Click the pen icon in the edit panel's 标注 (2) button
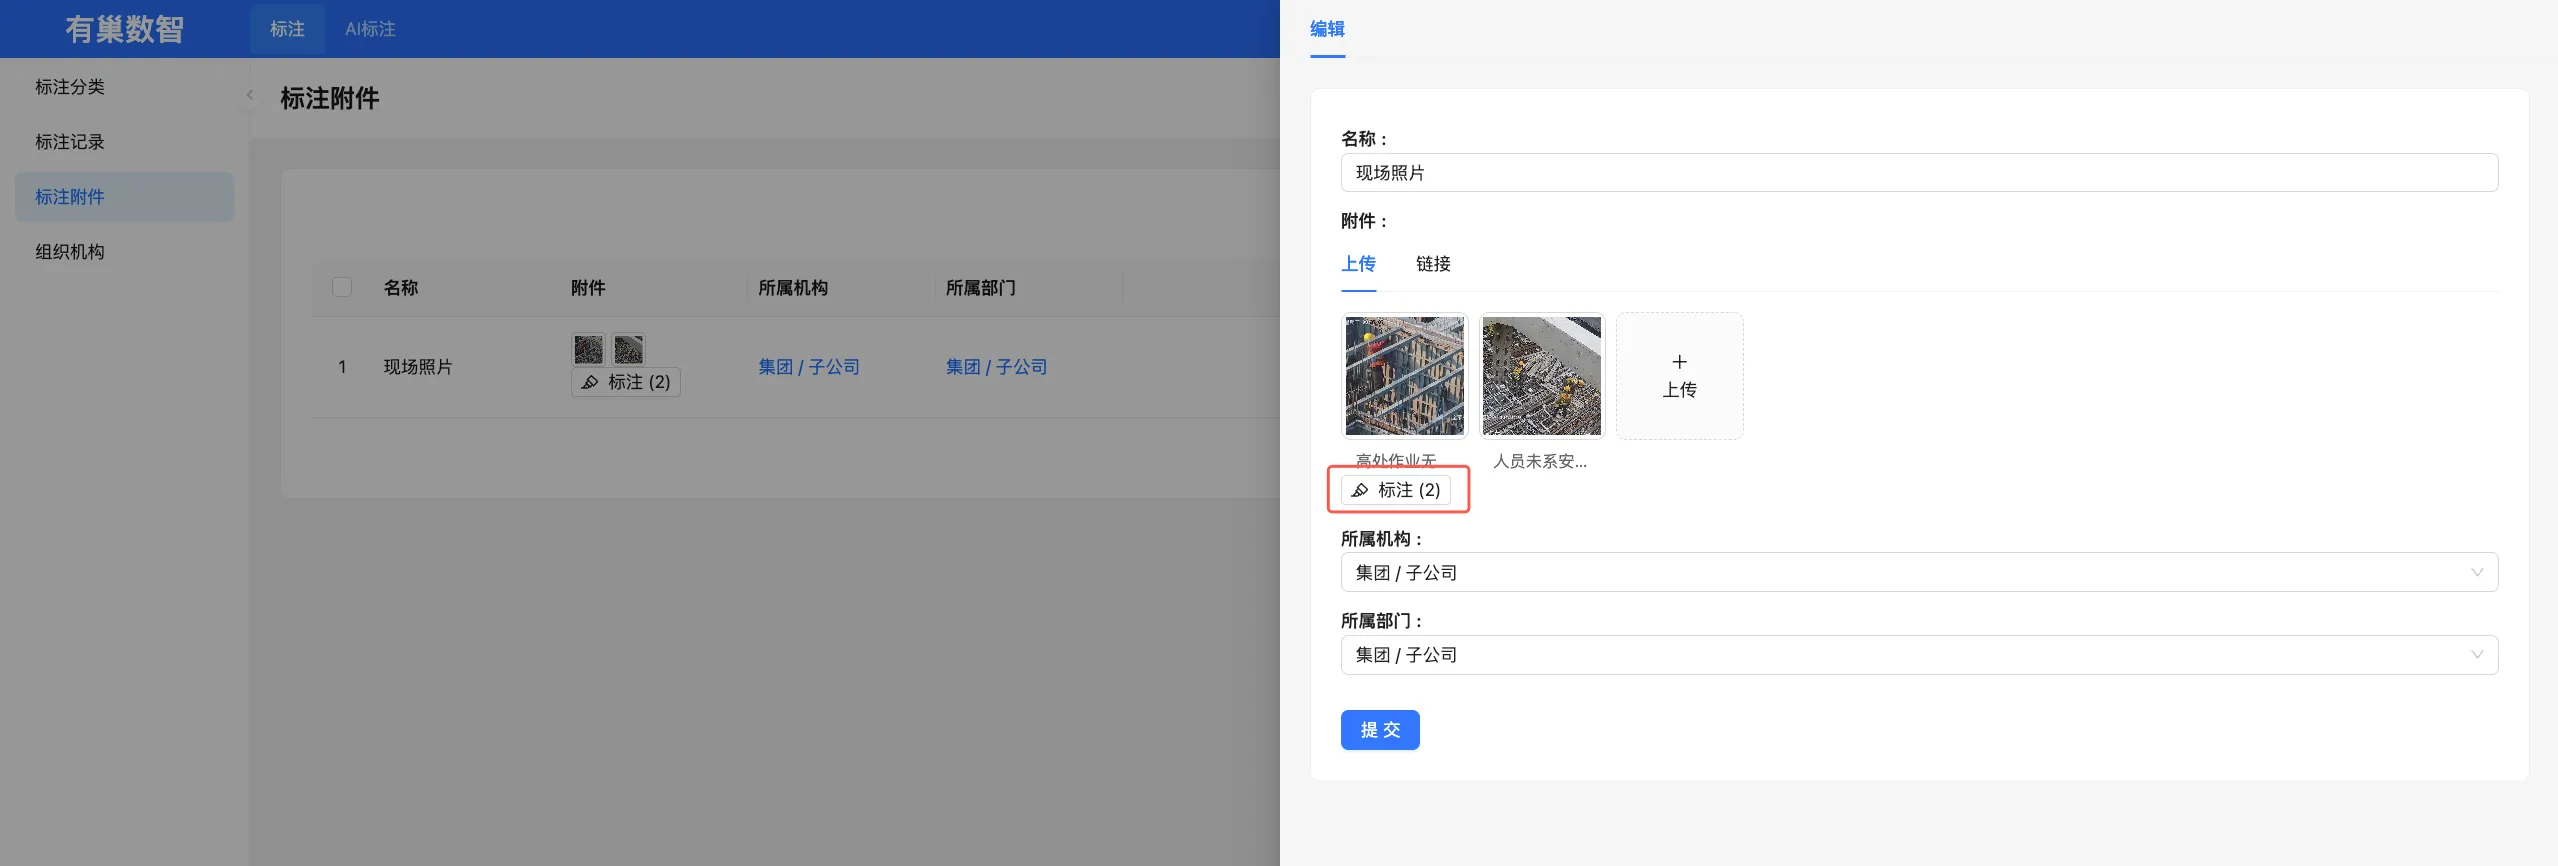This screenshot has height=866, width=2558. coord(1360,490)
